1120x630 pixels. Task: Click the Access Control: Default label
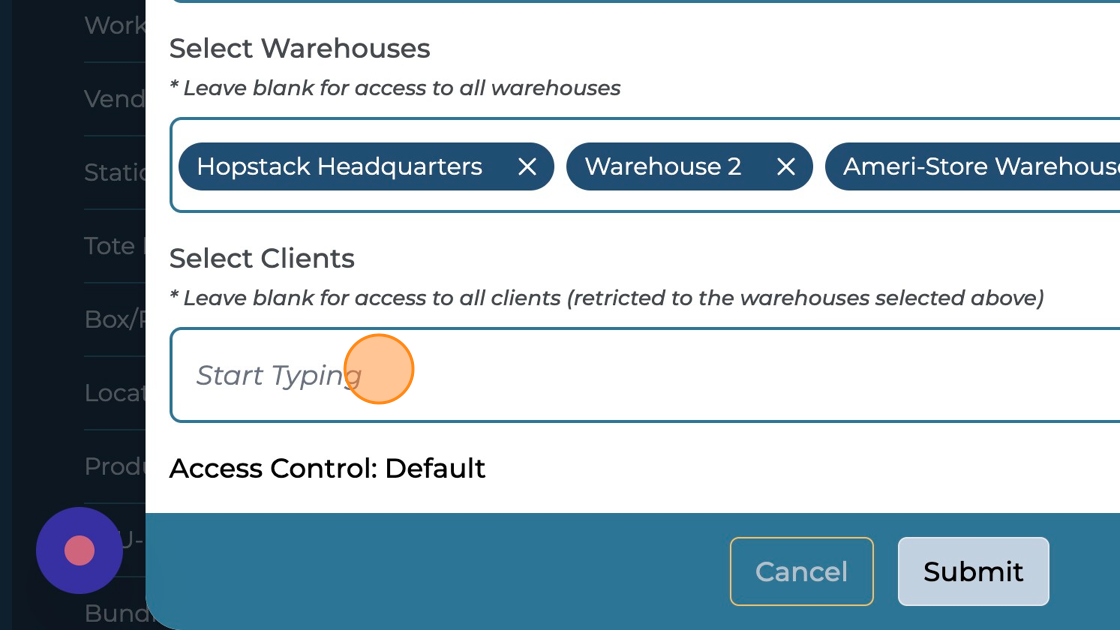[x=327, y=468]
